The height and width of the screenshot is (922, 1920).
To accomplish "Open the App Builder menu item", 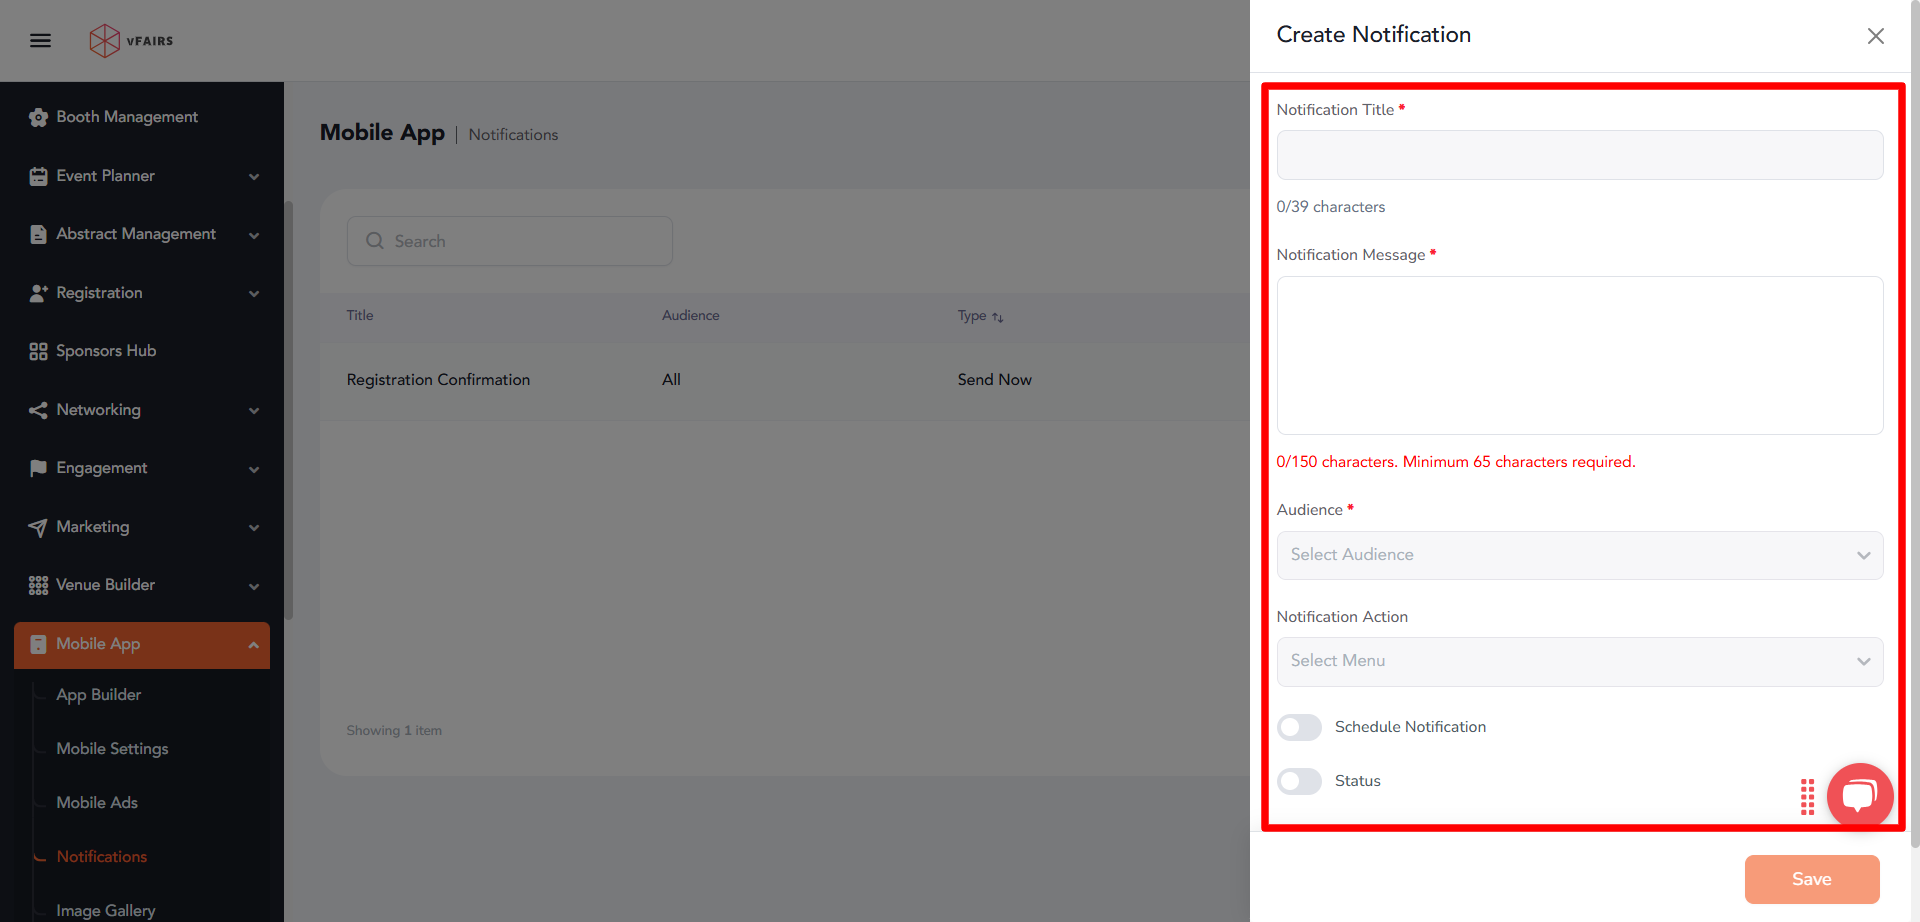I will [98, 694].
